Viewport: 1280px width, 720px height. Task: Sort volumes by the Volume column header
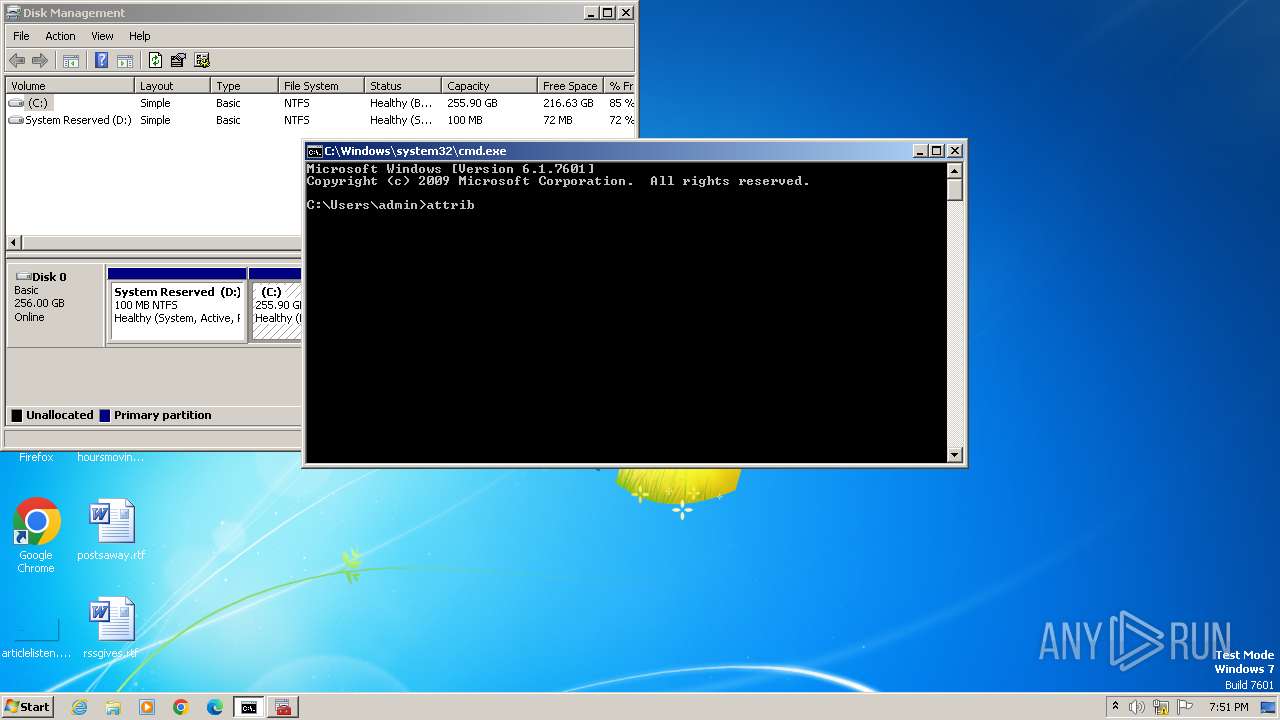pyautogui.click(x=70, y=86)
